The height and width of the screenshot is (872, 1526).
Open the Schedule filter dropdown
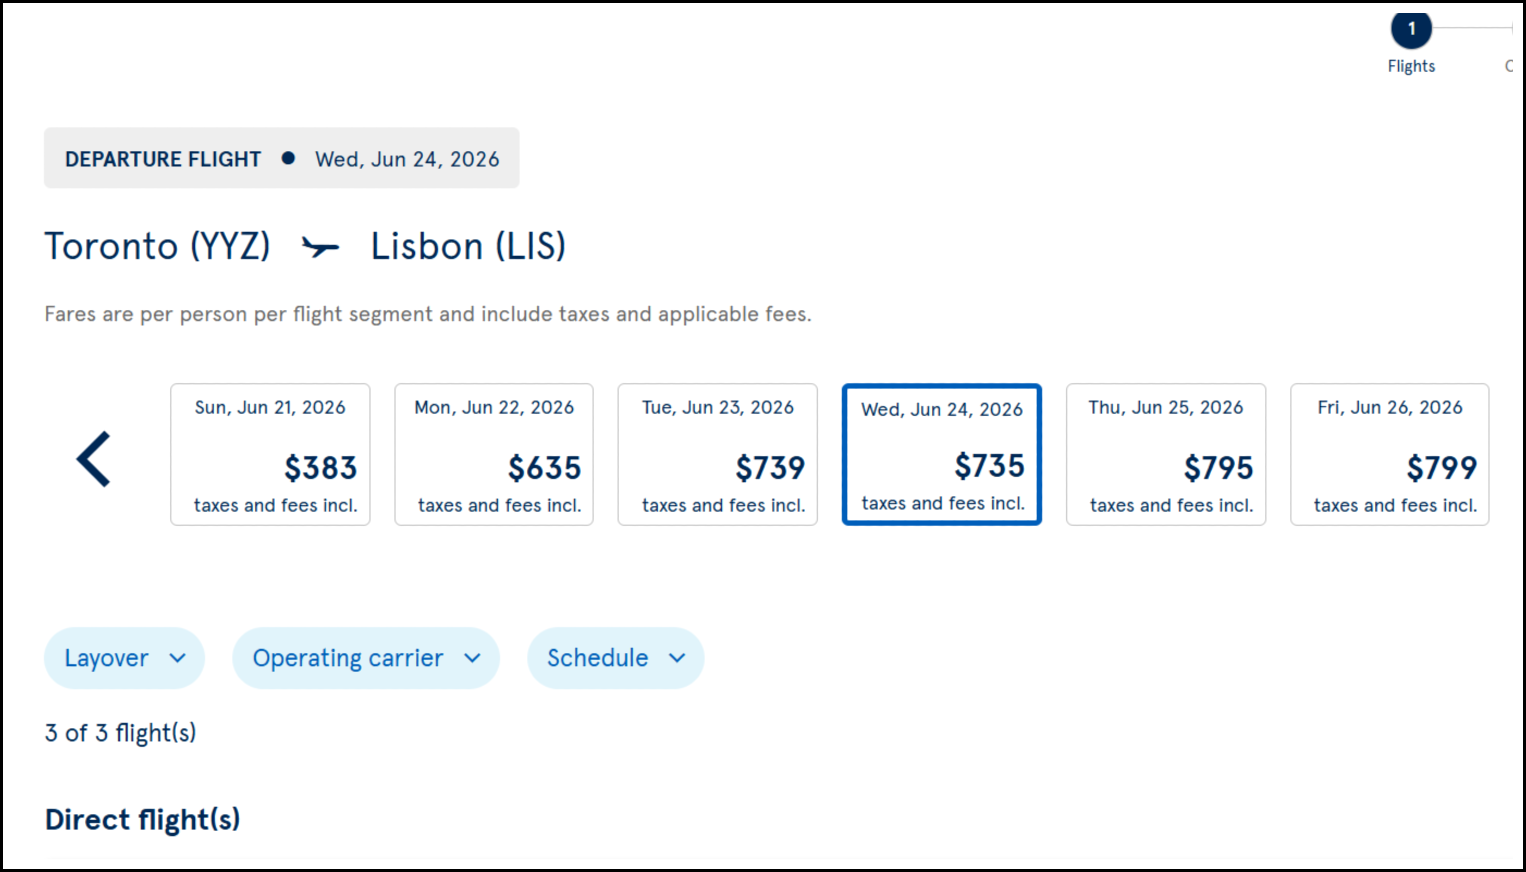(616, 658)
